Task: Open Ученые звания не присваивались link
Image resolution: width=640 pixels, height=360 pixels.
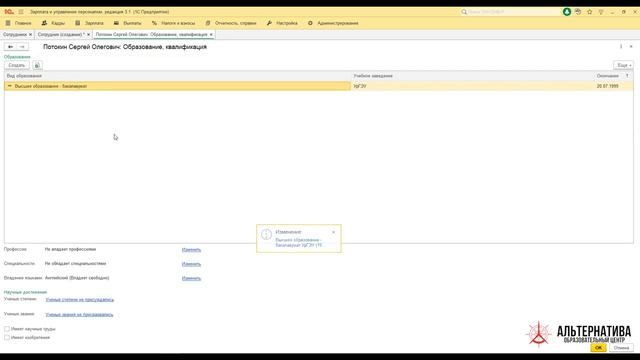Action: coord(79,315)
